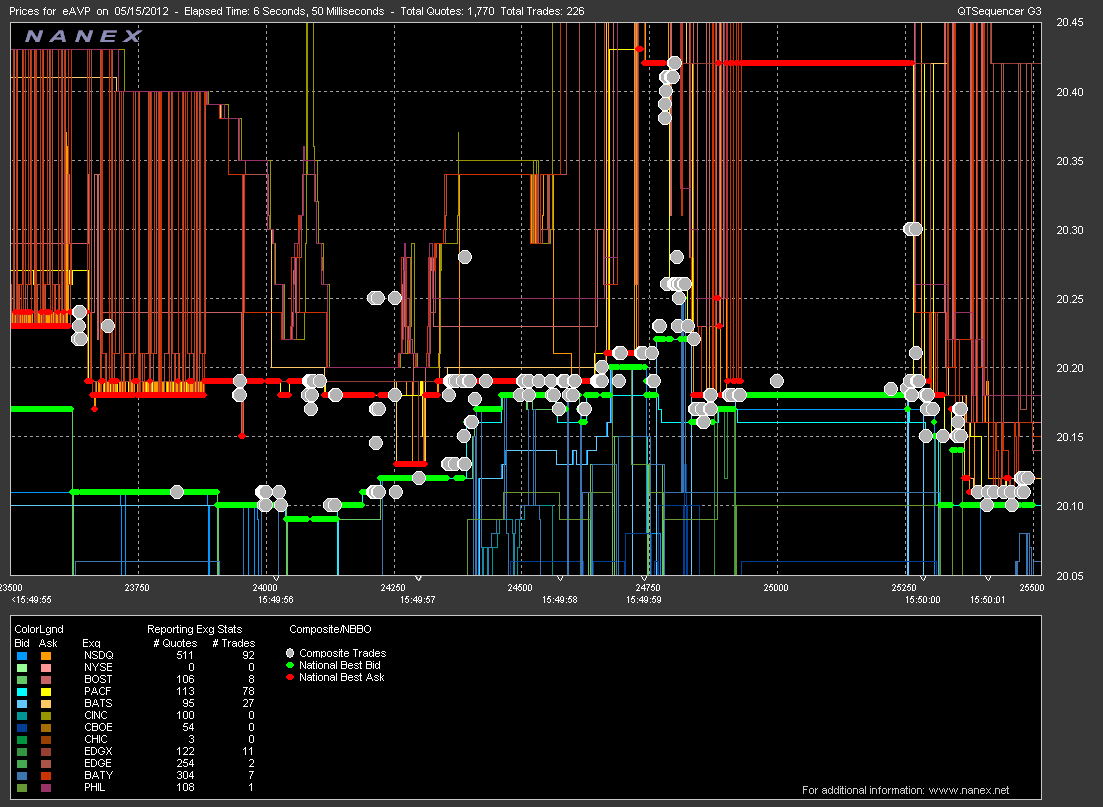
Task: Click the BOST exchange label
Action: coord(98,679)
